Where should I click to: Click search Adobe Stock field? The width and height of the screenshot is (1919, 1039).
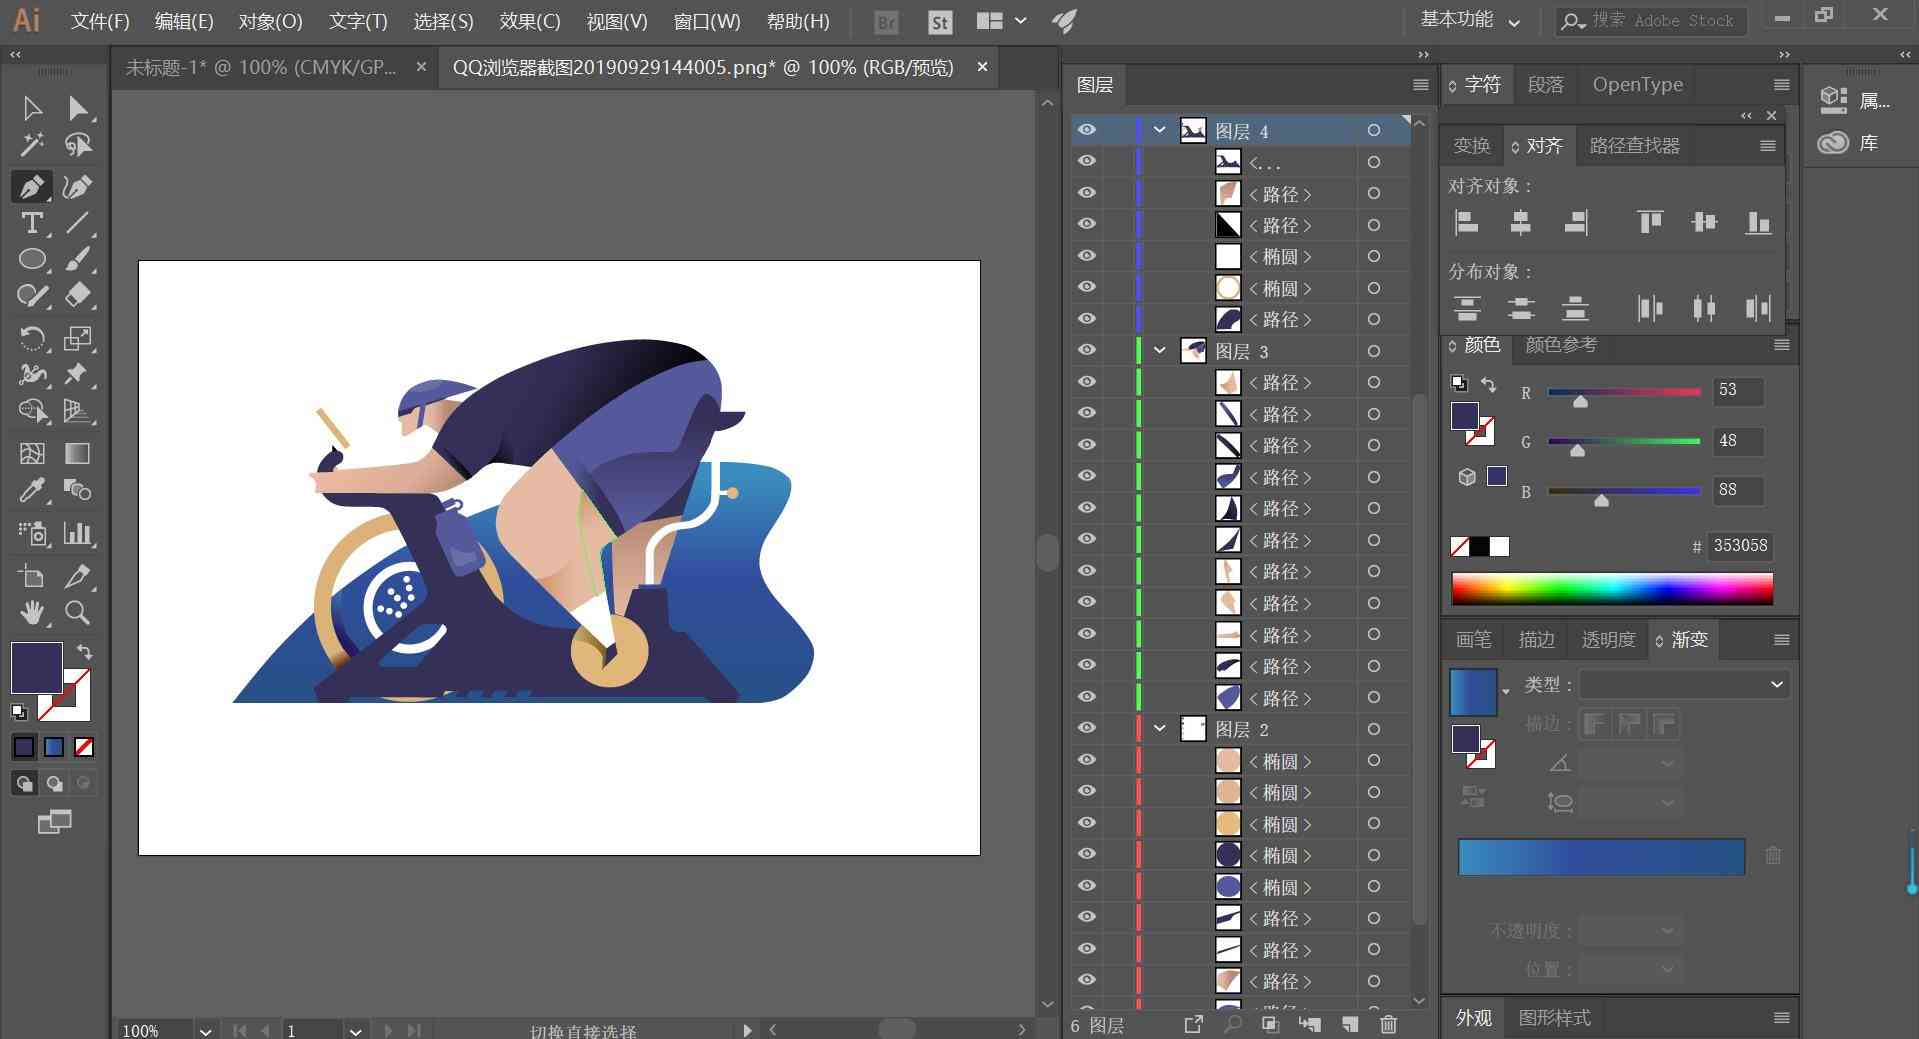click(x=1651, y=21)
